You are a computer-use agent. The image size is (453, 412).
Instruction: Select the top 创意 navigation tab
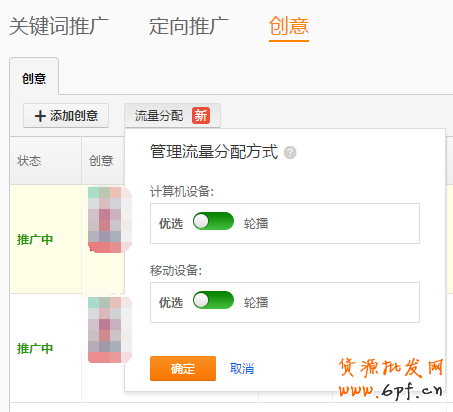click(289, 26)
